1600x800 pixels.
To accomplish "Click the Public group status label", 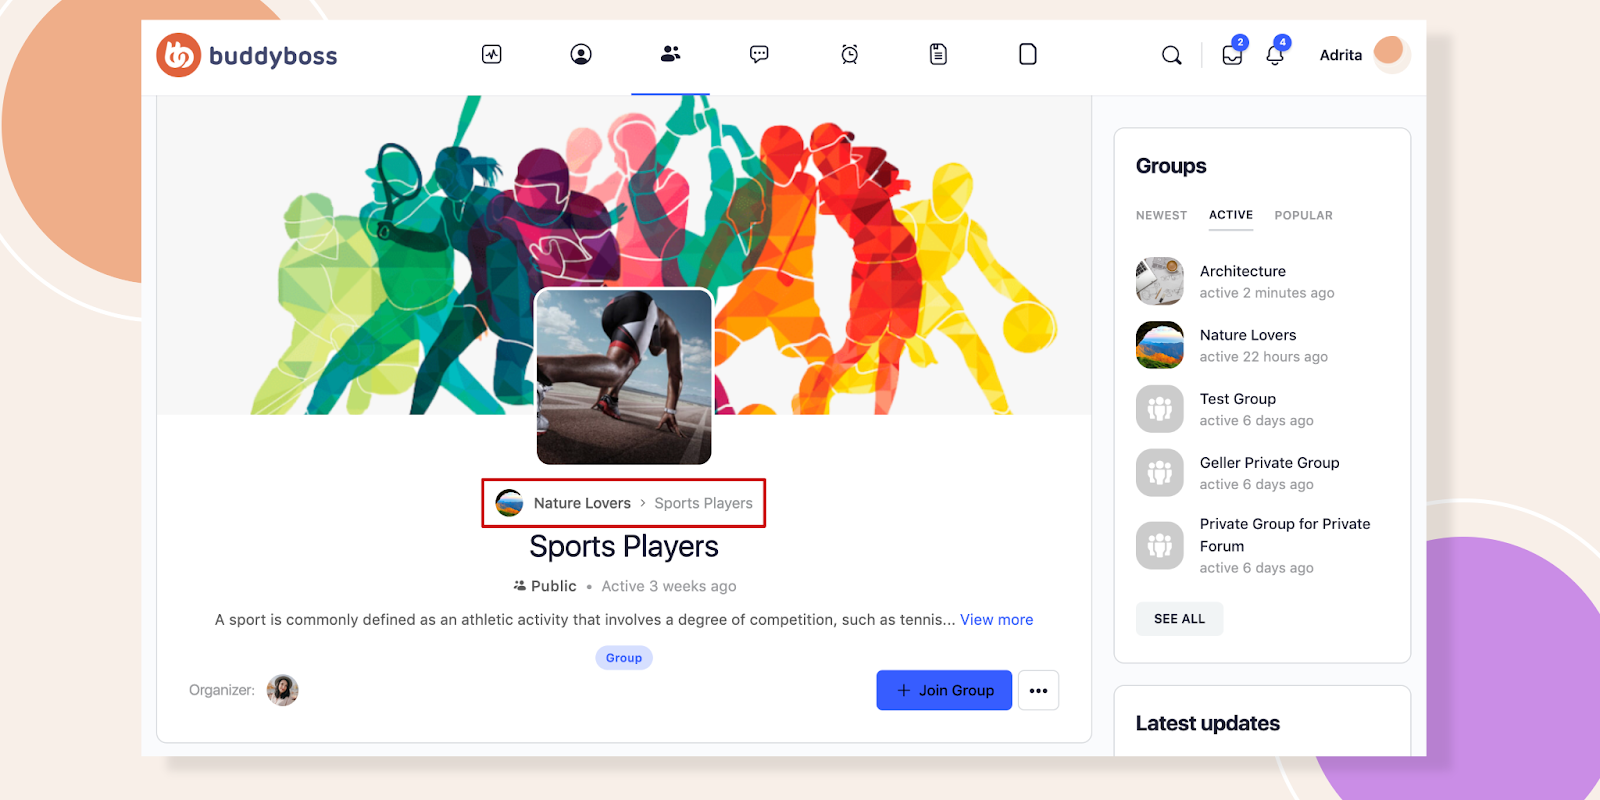I will (545, 586).
